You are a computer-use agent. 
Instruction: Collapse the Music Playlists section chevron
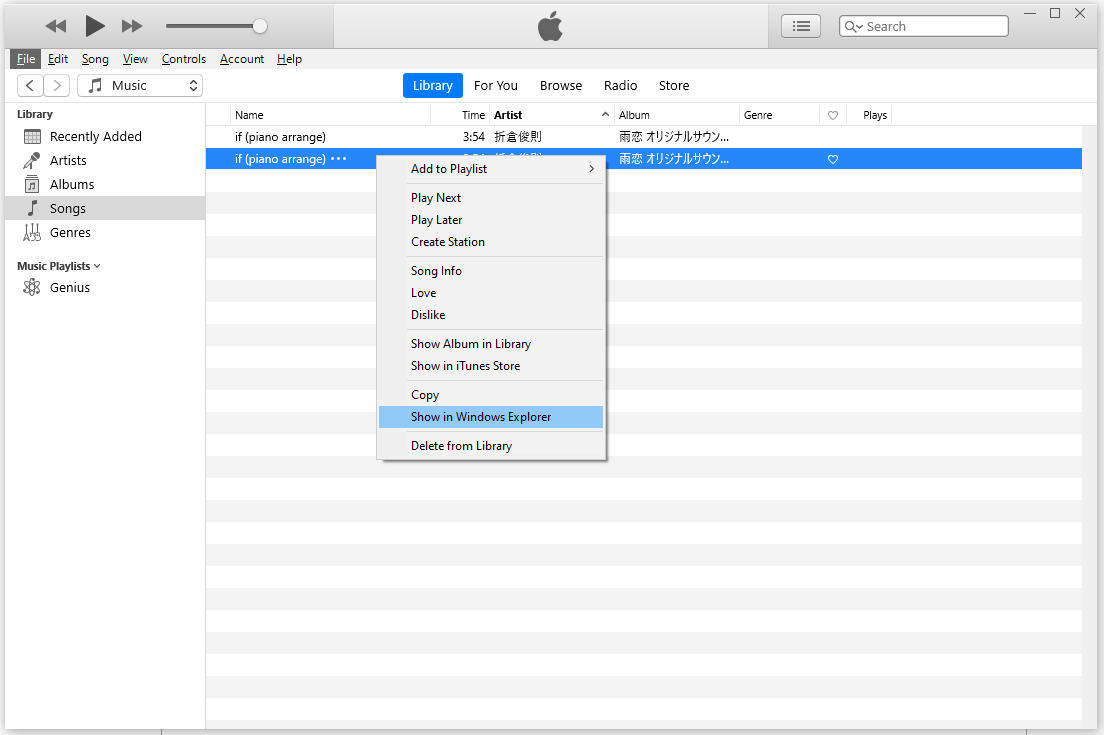click(x=97, y=266)
